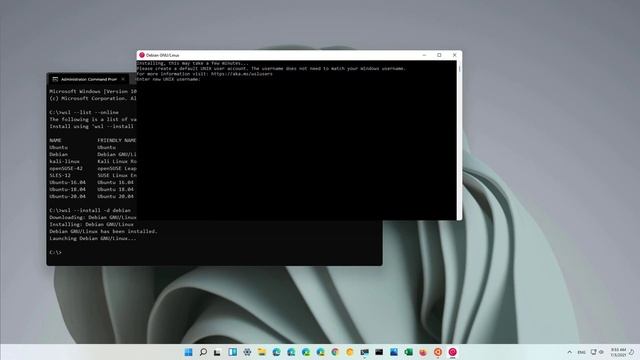Minimize the Debian GNU/Linux window
The image size is (640, 360).
(x=424, y=55)
